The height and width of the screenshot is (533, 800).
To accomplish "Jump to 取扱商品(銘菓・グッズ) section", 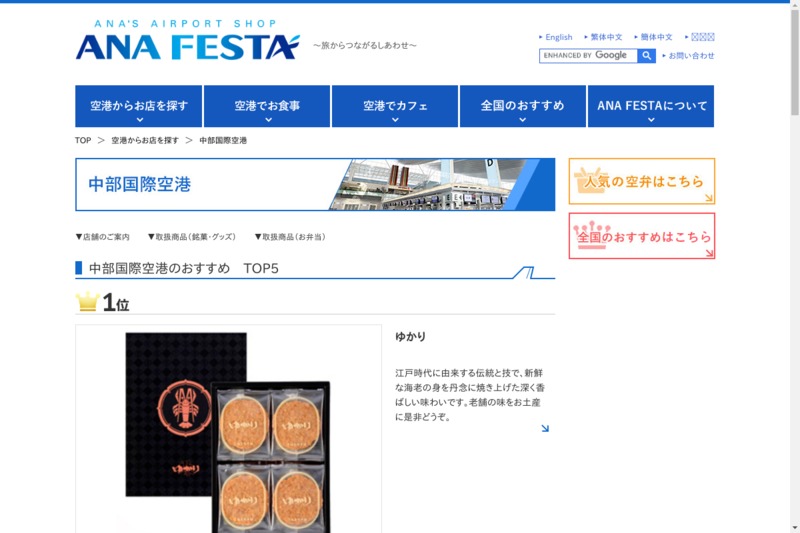I will tap(192, 237).
